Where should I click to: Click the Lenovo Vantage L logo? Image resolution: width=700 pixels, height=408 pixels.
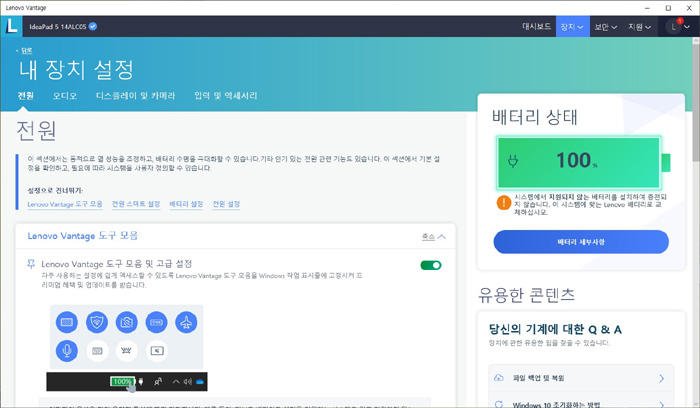pyautogui.click(x=11, y=26)
